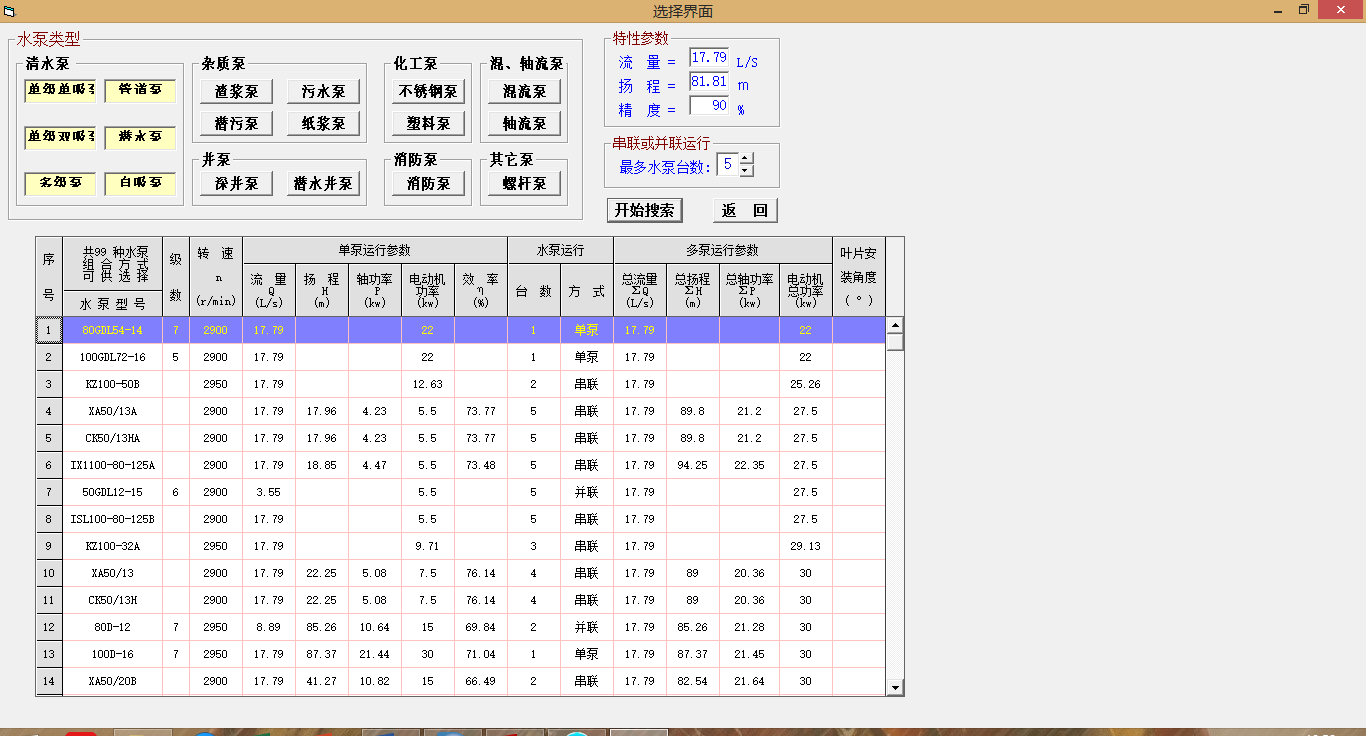Edit the 精度 precision field
This screenshot has width=1366, height=736.
coord(709,105)
